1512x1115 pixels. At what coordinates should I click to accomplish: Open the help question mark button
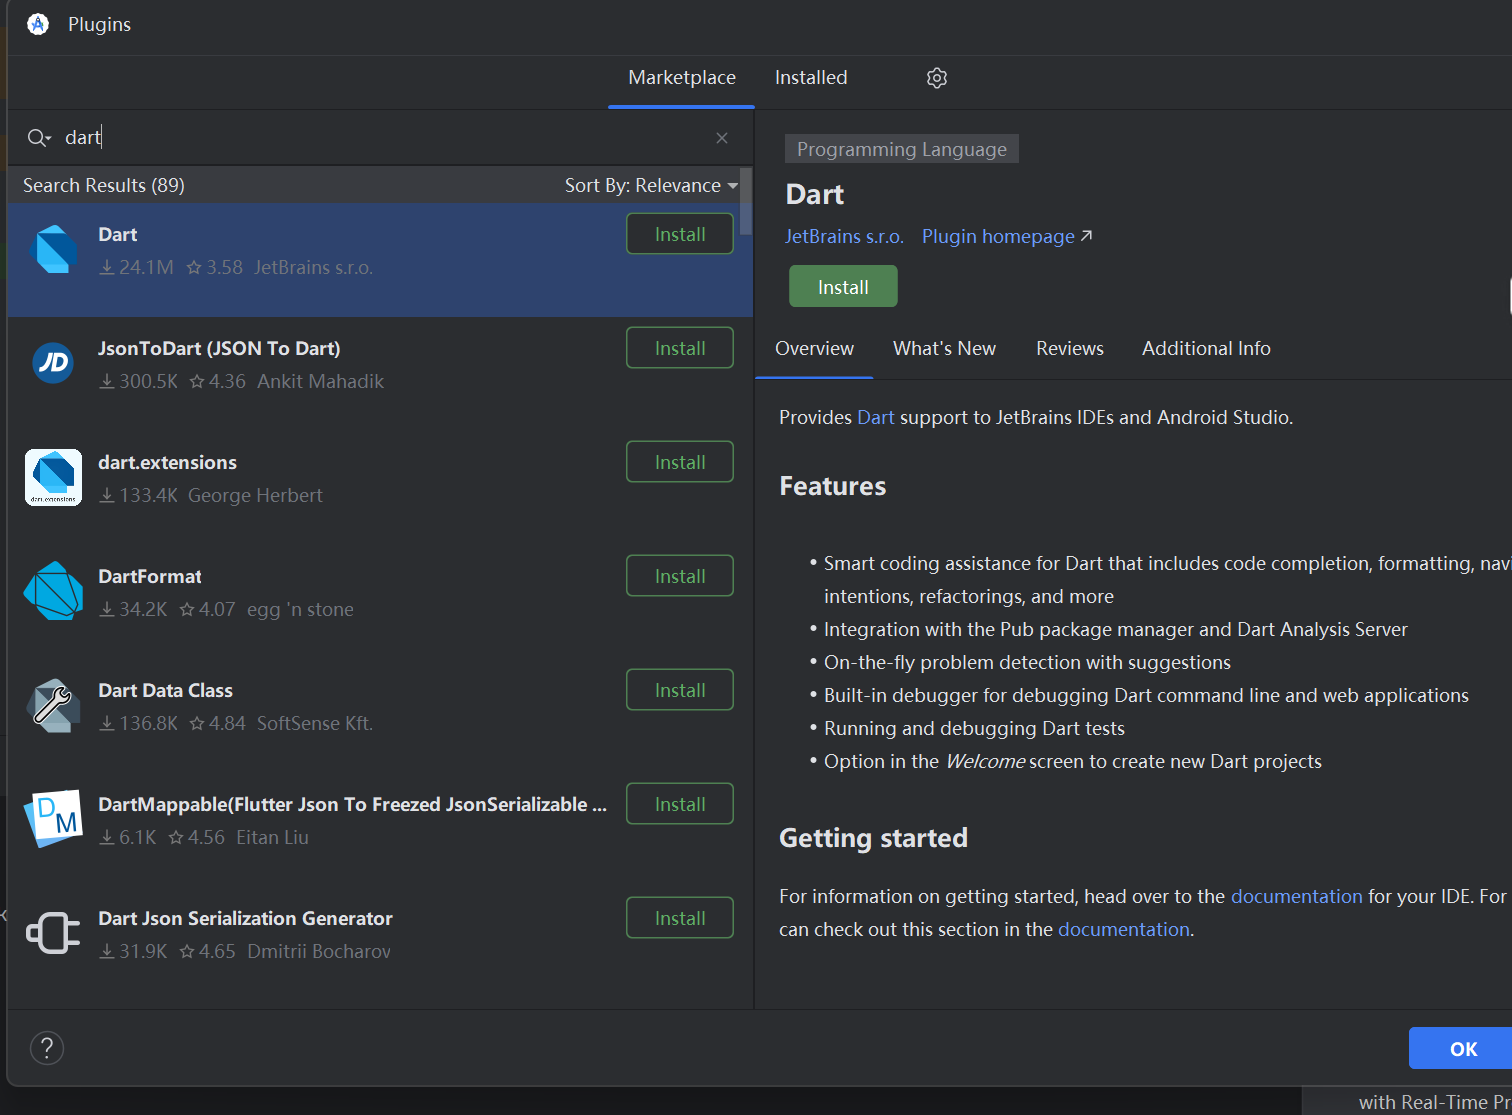(x=47, y=1048)
